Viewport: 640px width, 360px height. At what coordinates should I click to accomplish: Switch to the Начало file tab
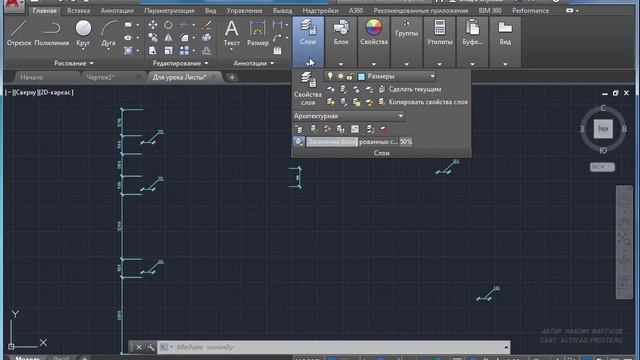tap(32, 77)
